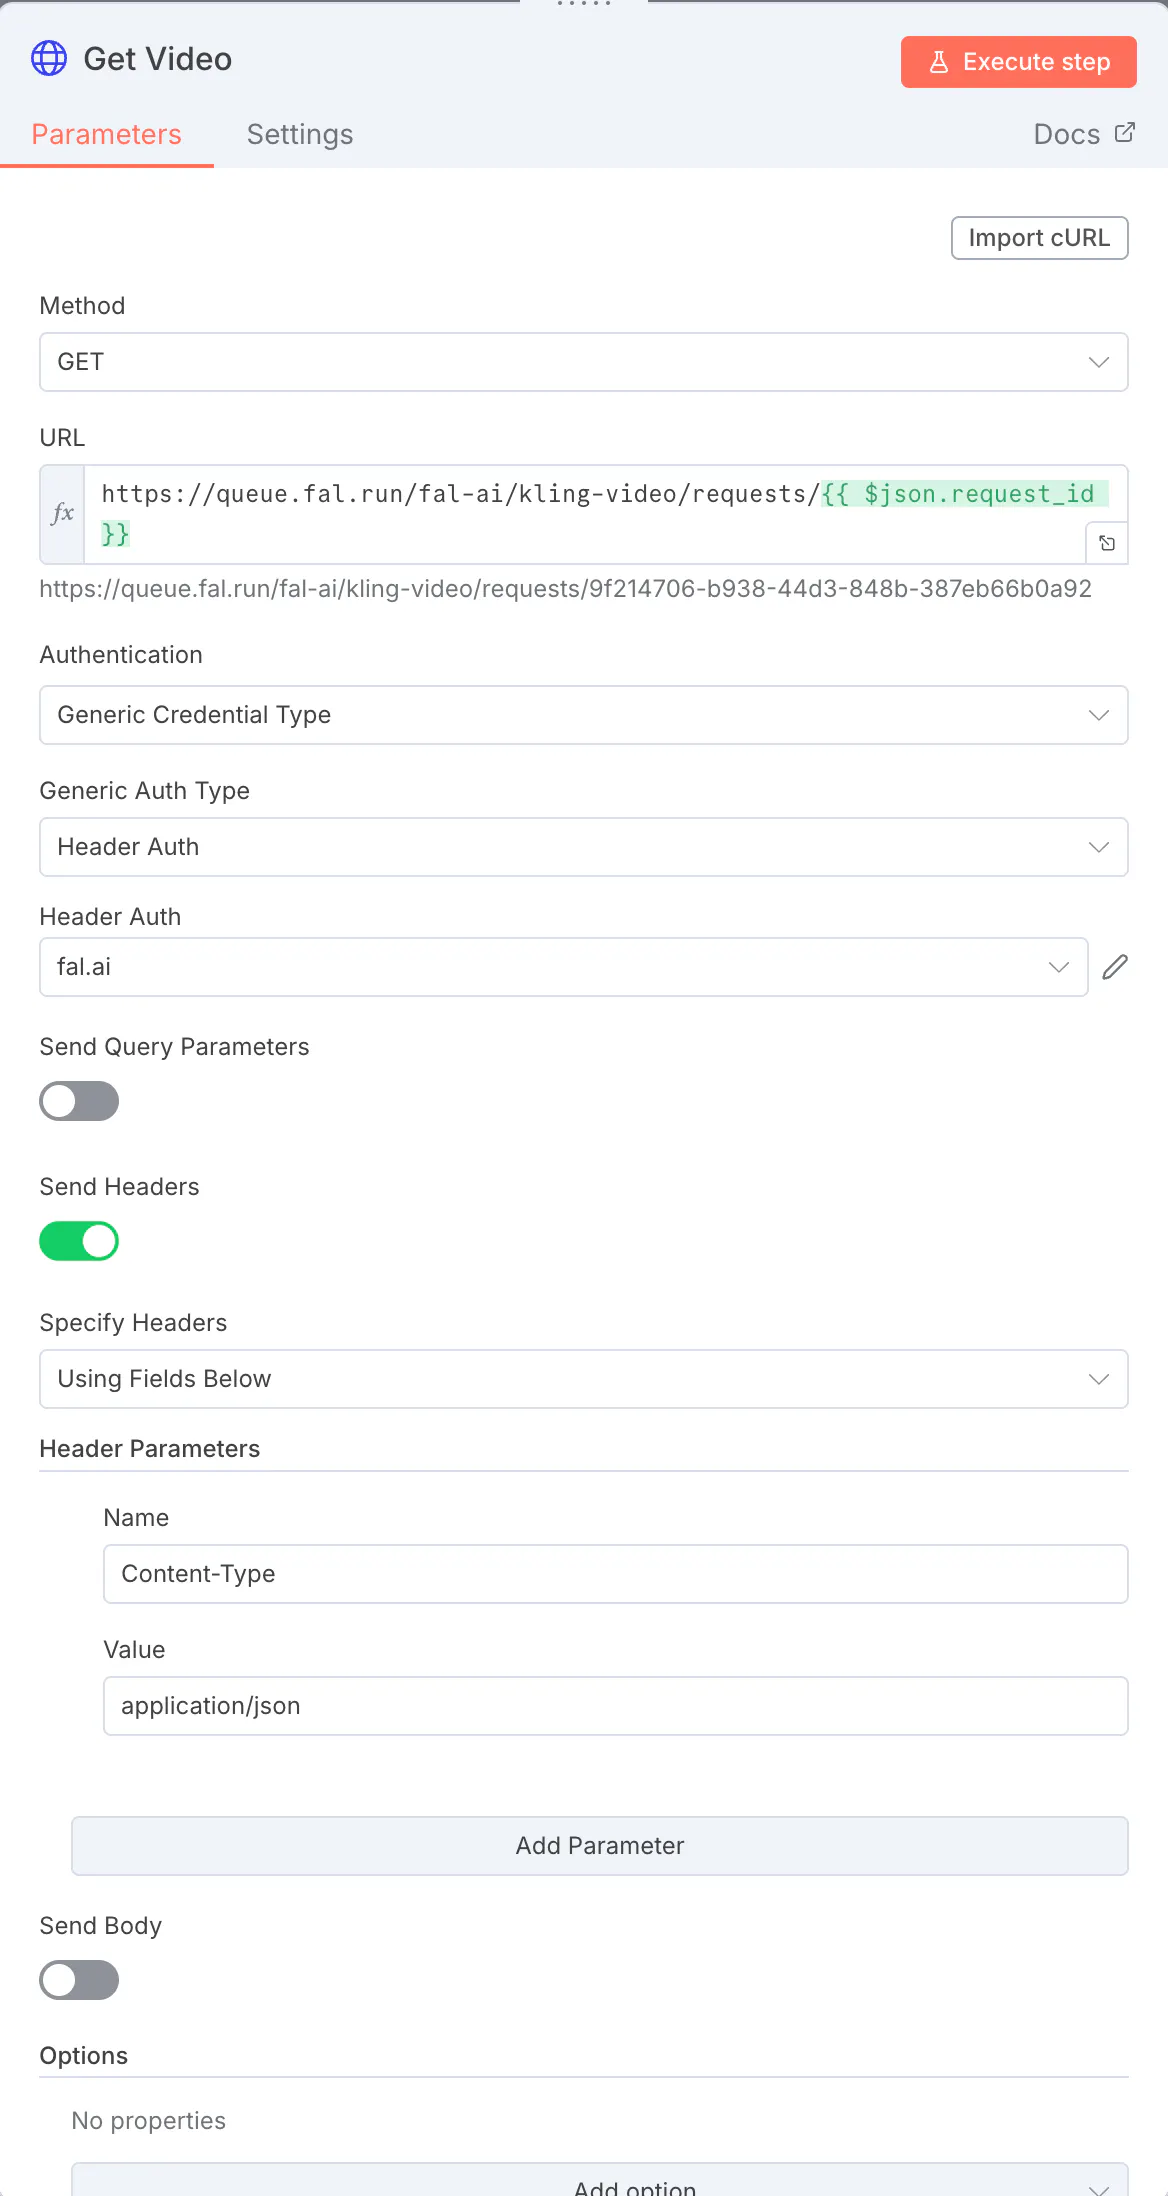
Task: Grab the dotted drag handle at top
Action: 584,4
